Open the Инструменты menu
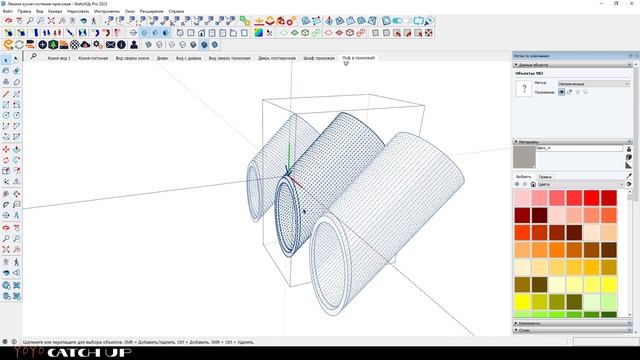The width and height of the screenshot is (640, 360). (107, 11)
